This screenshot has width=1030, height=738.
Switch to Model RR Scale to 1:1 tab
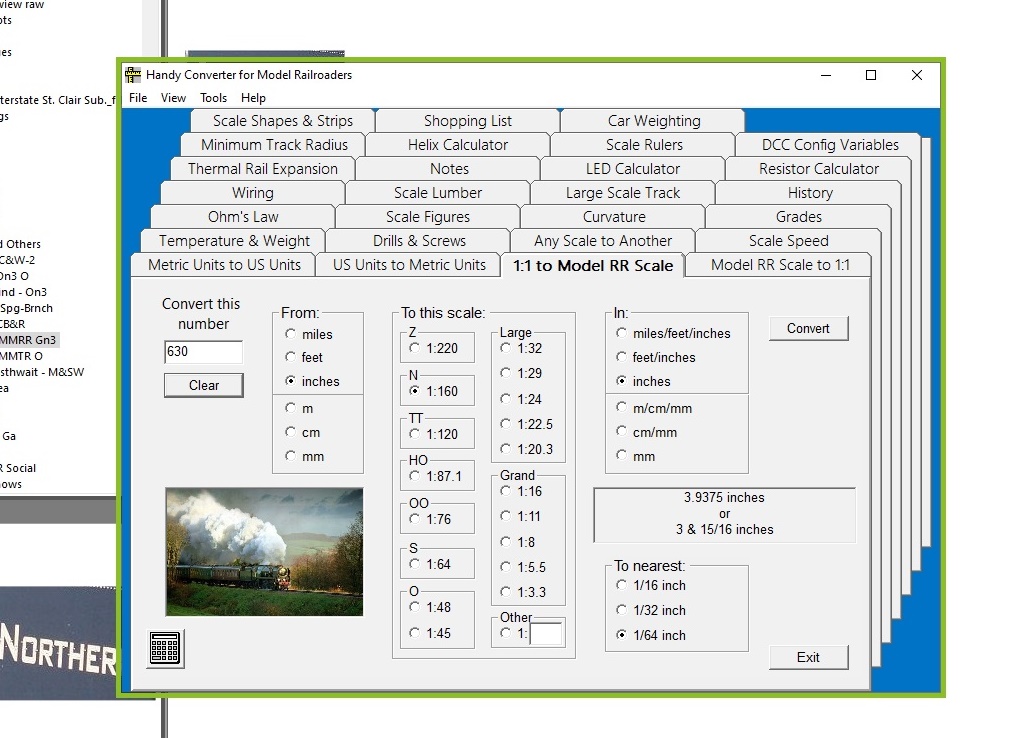click(x=779, y=265)
